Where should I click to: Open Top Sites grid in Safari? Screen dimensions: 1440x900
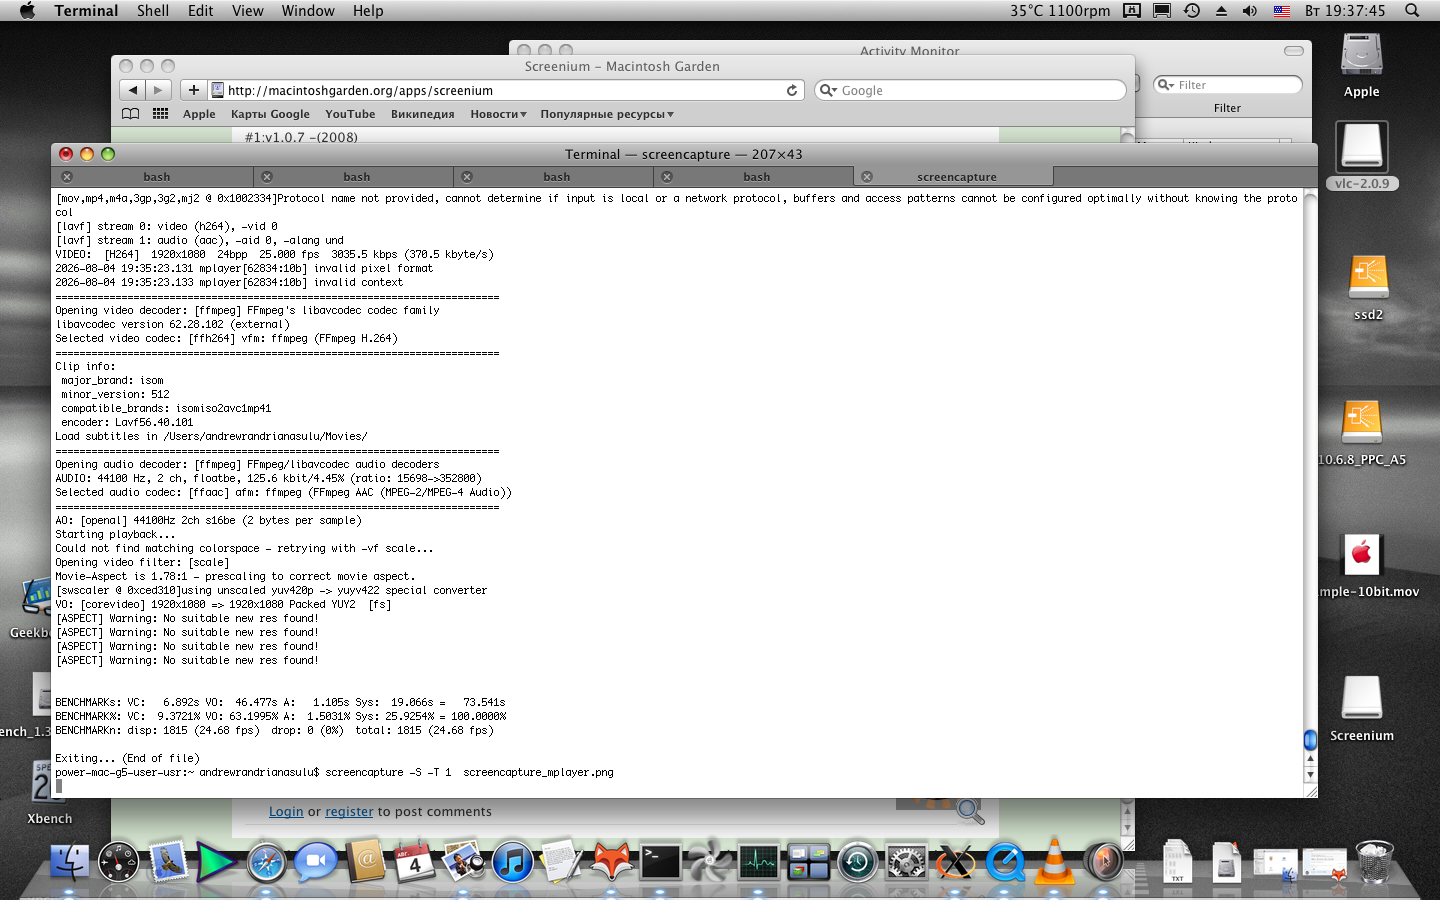pyautogui.click(x=160, y=114)
